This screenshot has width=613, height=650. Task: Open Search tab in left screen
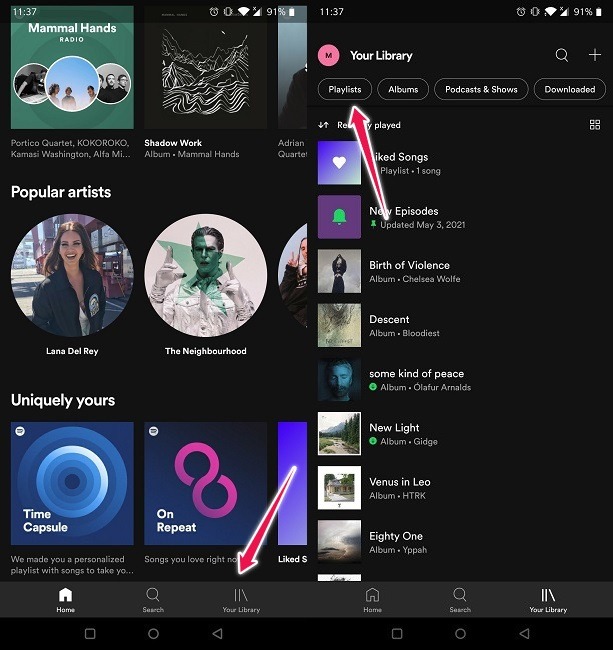[153, 600]
